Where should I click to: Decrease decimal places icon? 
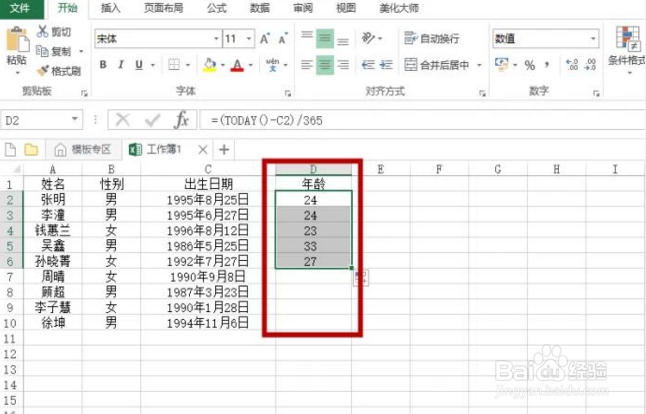[x=590, y=65]
